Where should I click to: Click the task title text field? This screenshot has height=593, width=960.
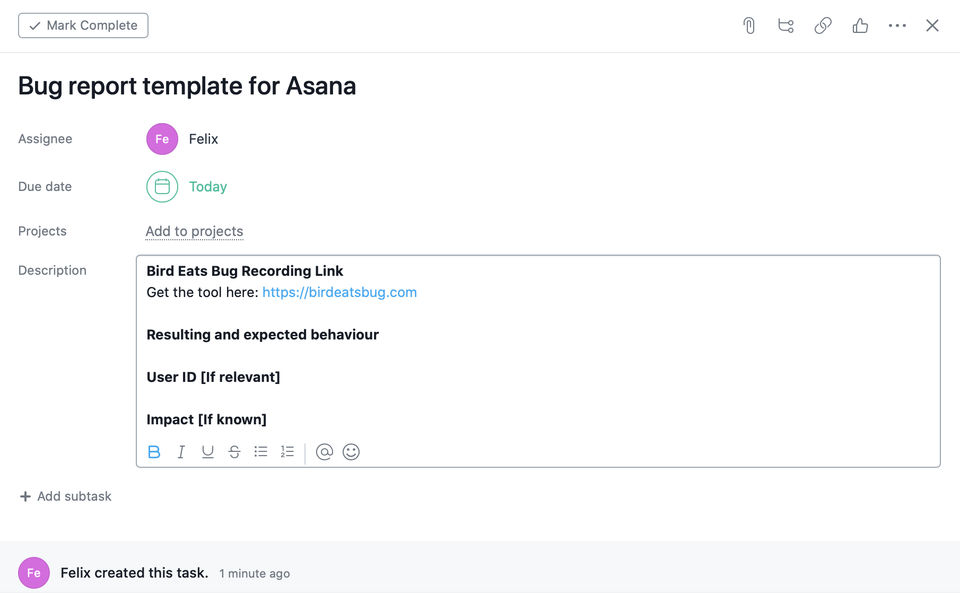[x=187, y=86]
